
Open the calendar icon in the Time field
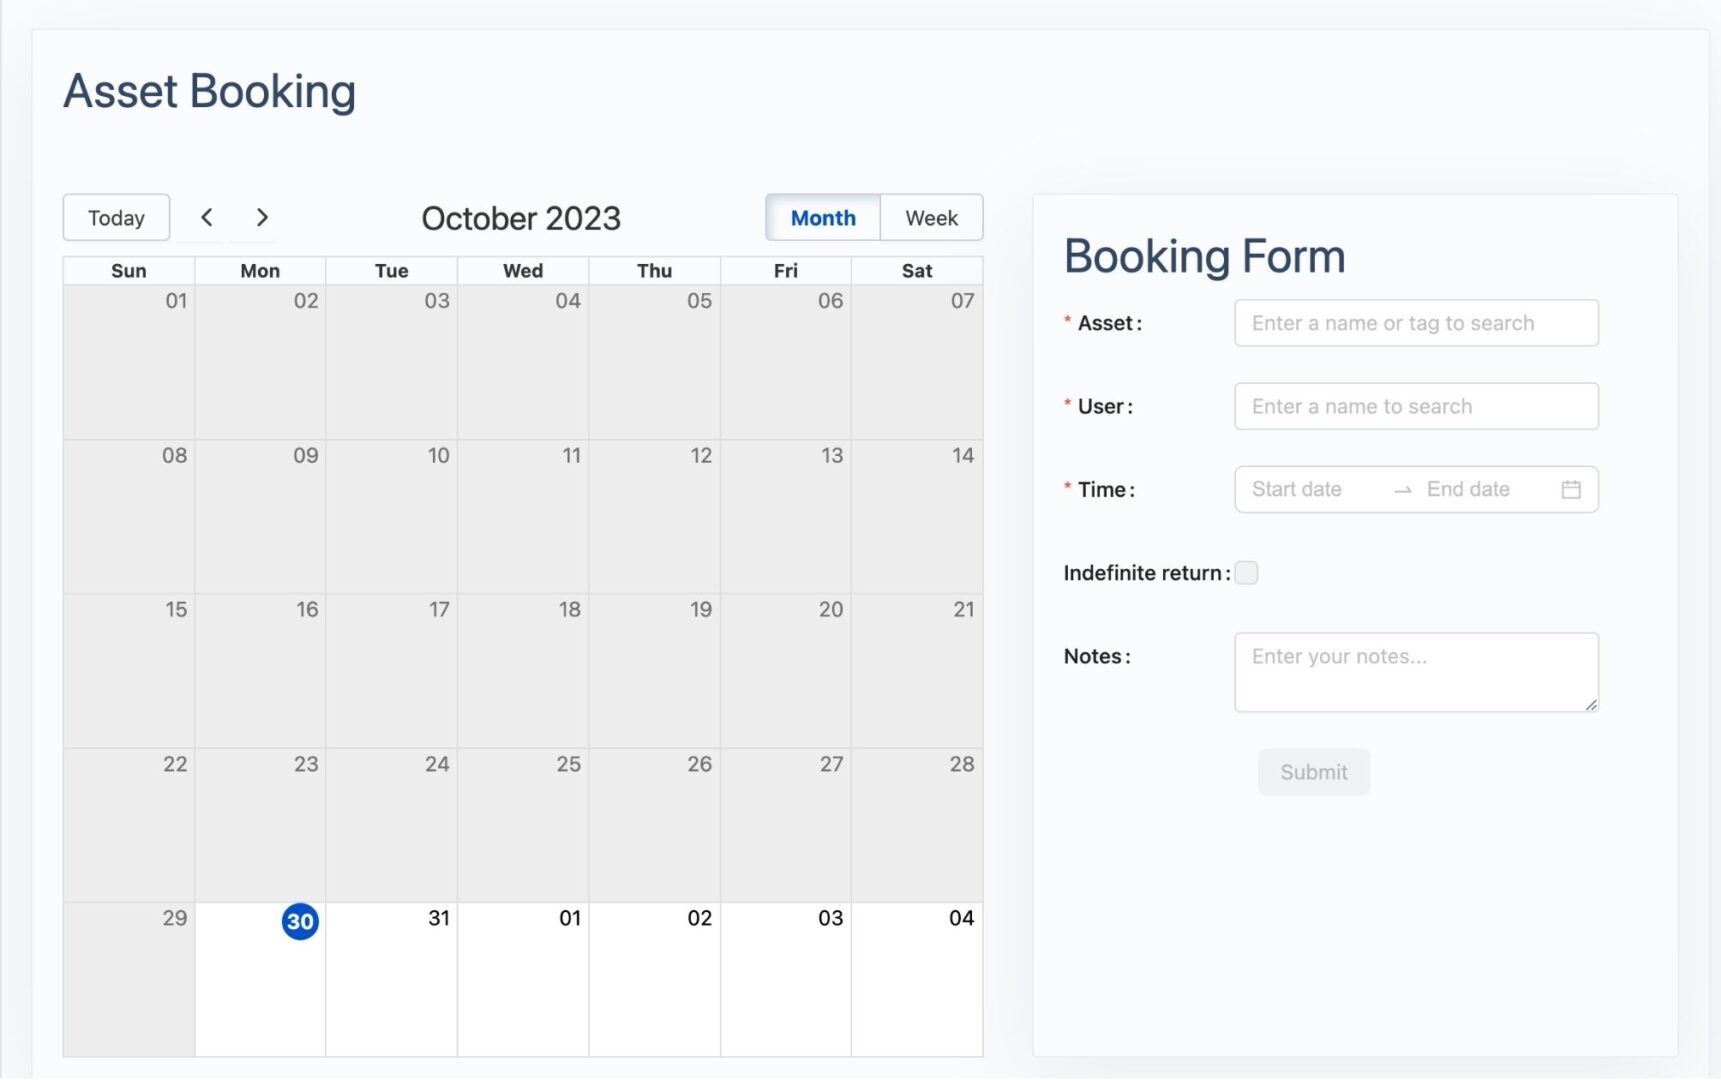pyautogui.click(x=1571, y=490)
